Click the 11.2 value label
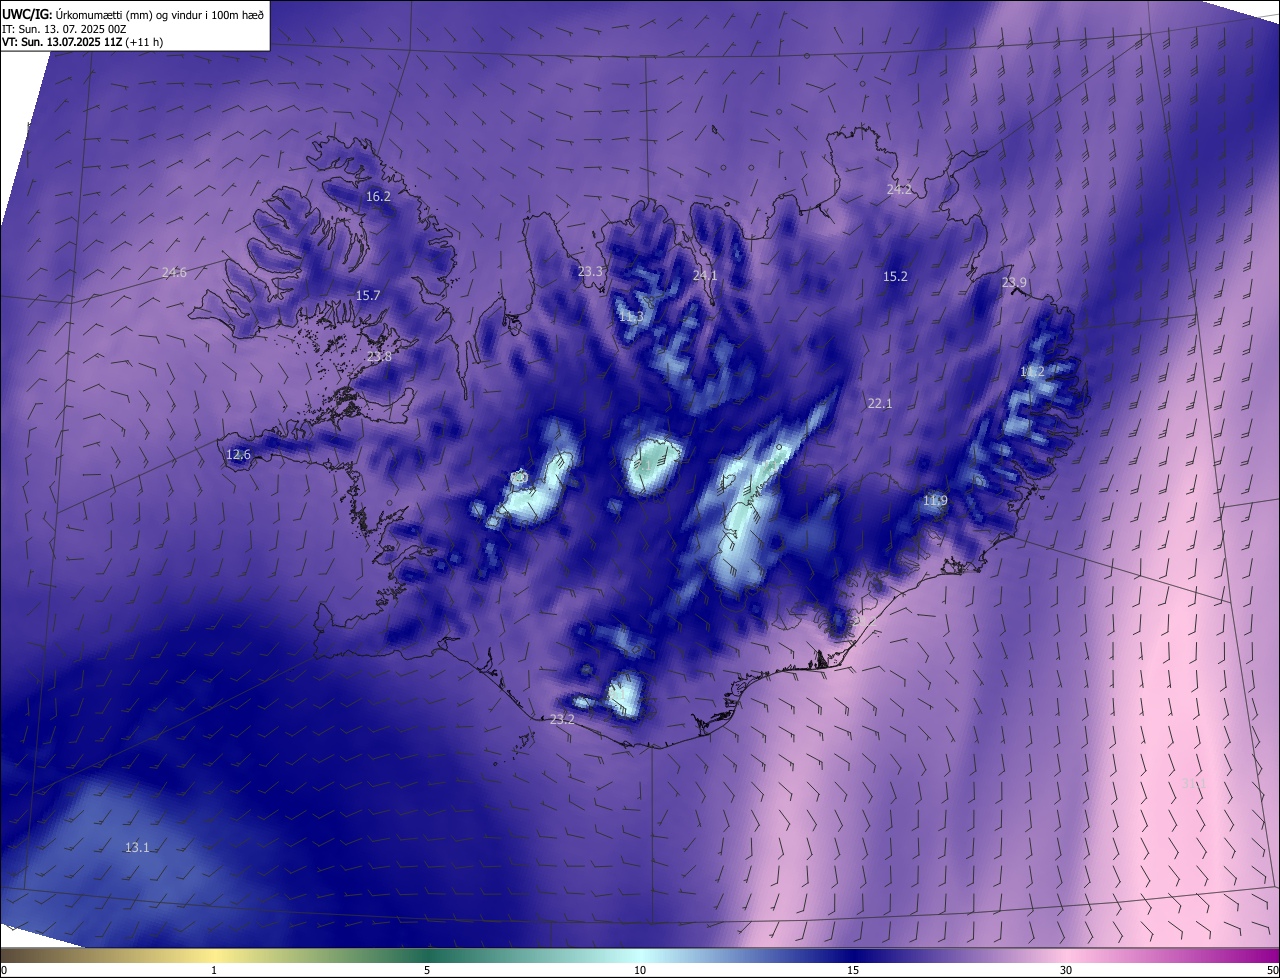Image resolution: width=1280 pixels, height=978 pixels. 1032,372
